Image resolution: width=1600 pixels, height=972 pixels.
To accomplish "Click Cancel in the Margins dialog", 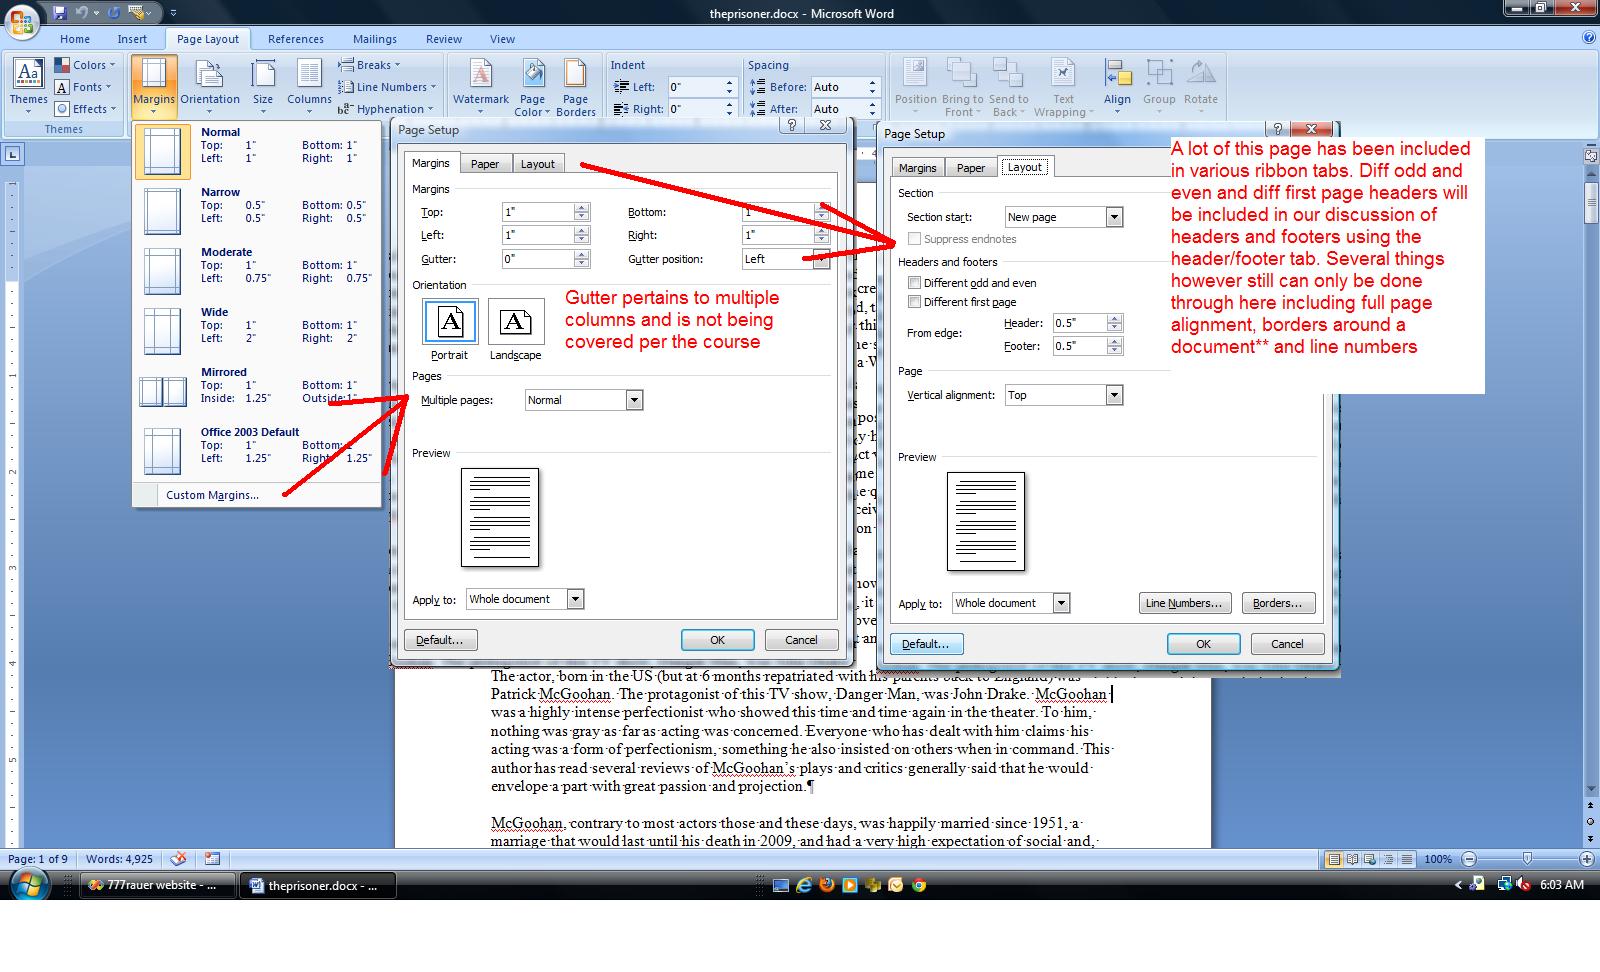I will [x=801, y=640].
